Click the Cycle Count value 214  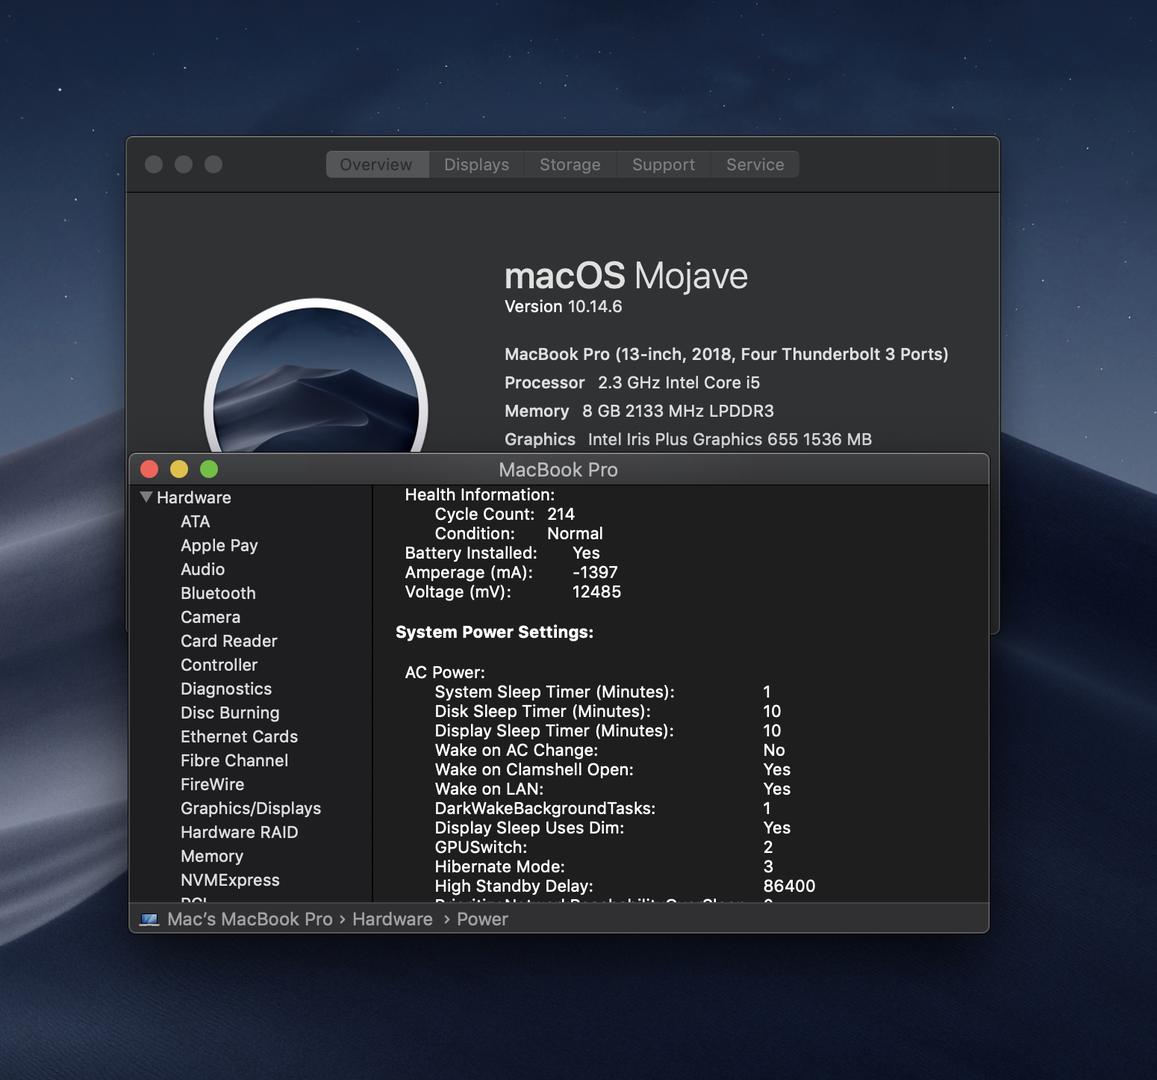tap(561, 514)
